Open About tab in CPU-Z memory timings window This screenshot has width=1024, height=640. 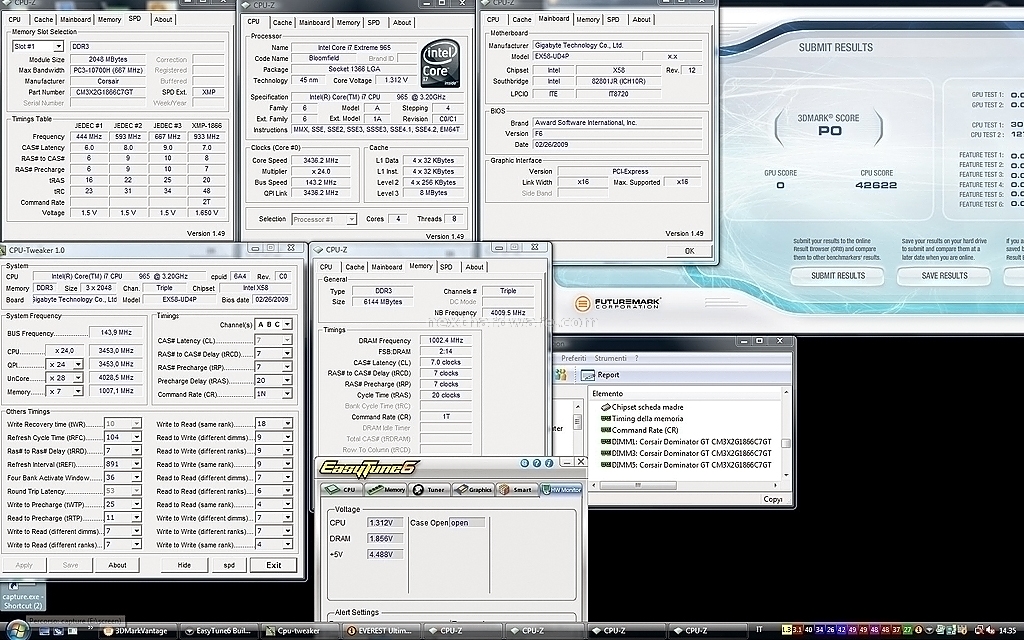(x=474, y=267)
